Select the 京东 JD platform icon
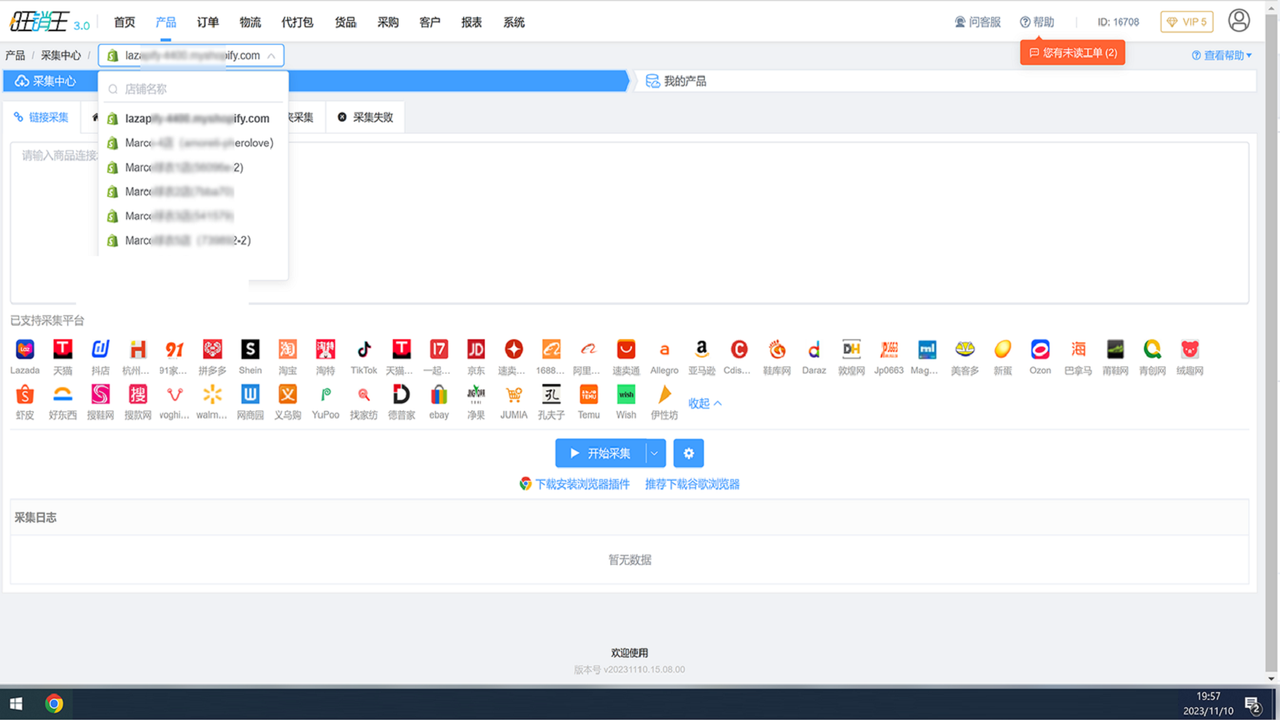The image size is (1280, 720). click(x=476, y=349)
